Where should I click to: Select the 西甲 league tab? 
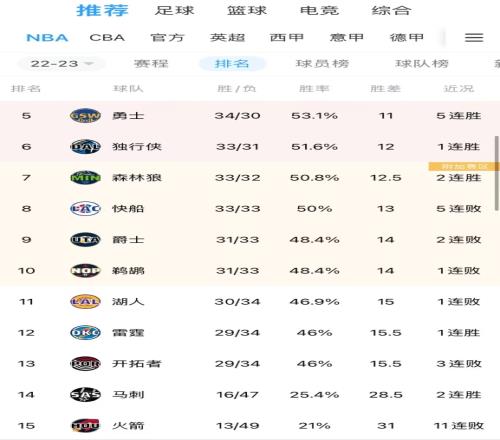[x=287, y=38]
